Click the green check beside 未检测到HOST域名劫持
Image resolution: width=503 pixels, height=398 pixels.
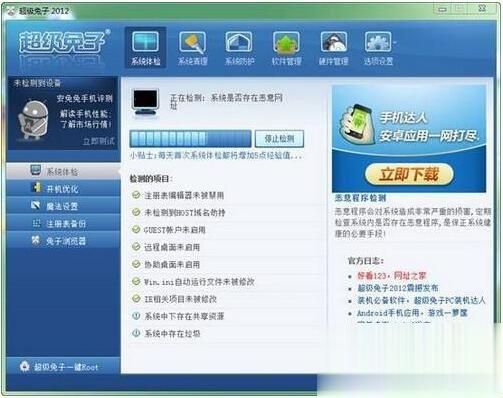click(136, 212)
